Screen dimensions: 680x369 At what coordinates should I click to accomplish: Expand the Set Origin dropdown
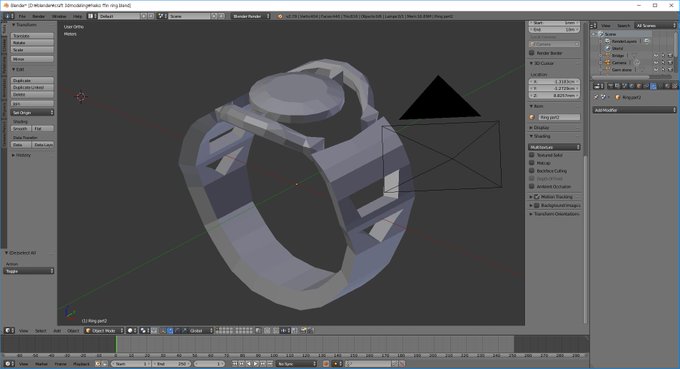pyautogui.click(x=33, y=112)
